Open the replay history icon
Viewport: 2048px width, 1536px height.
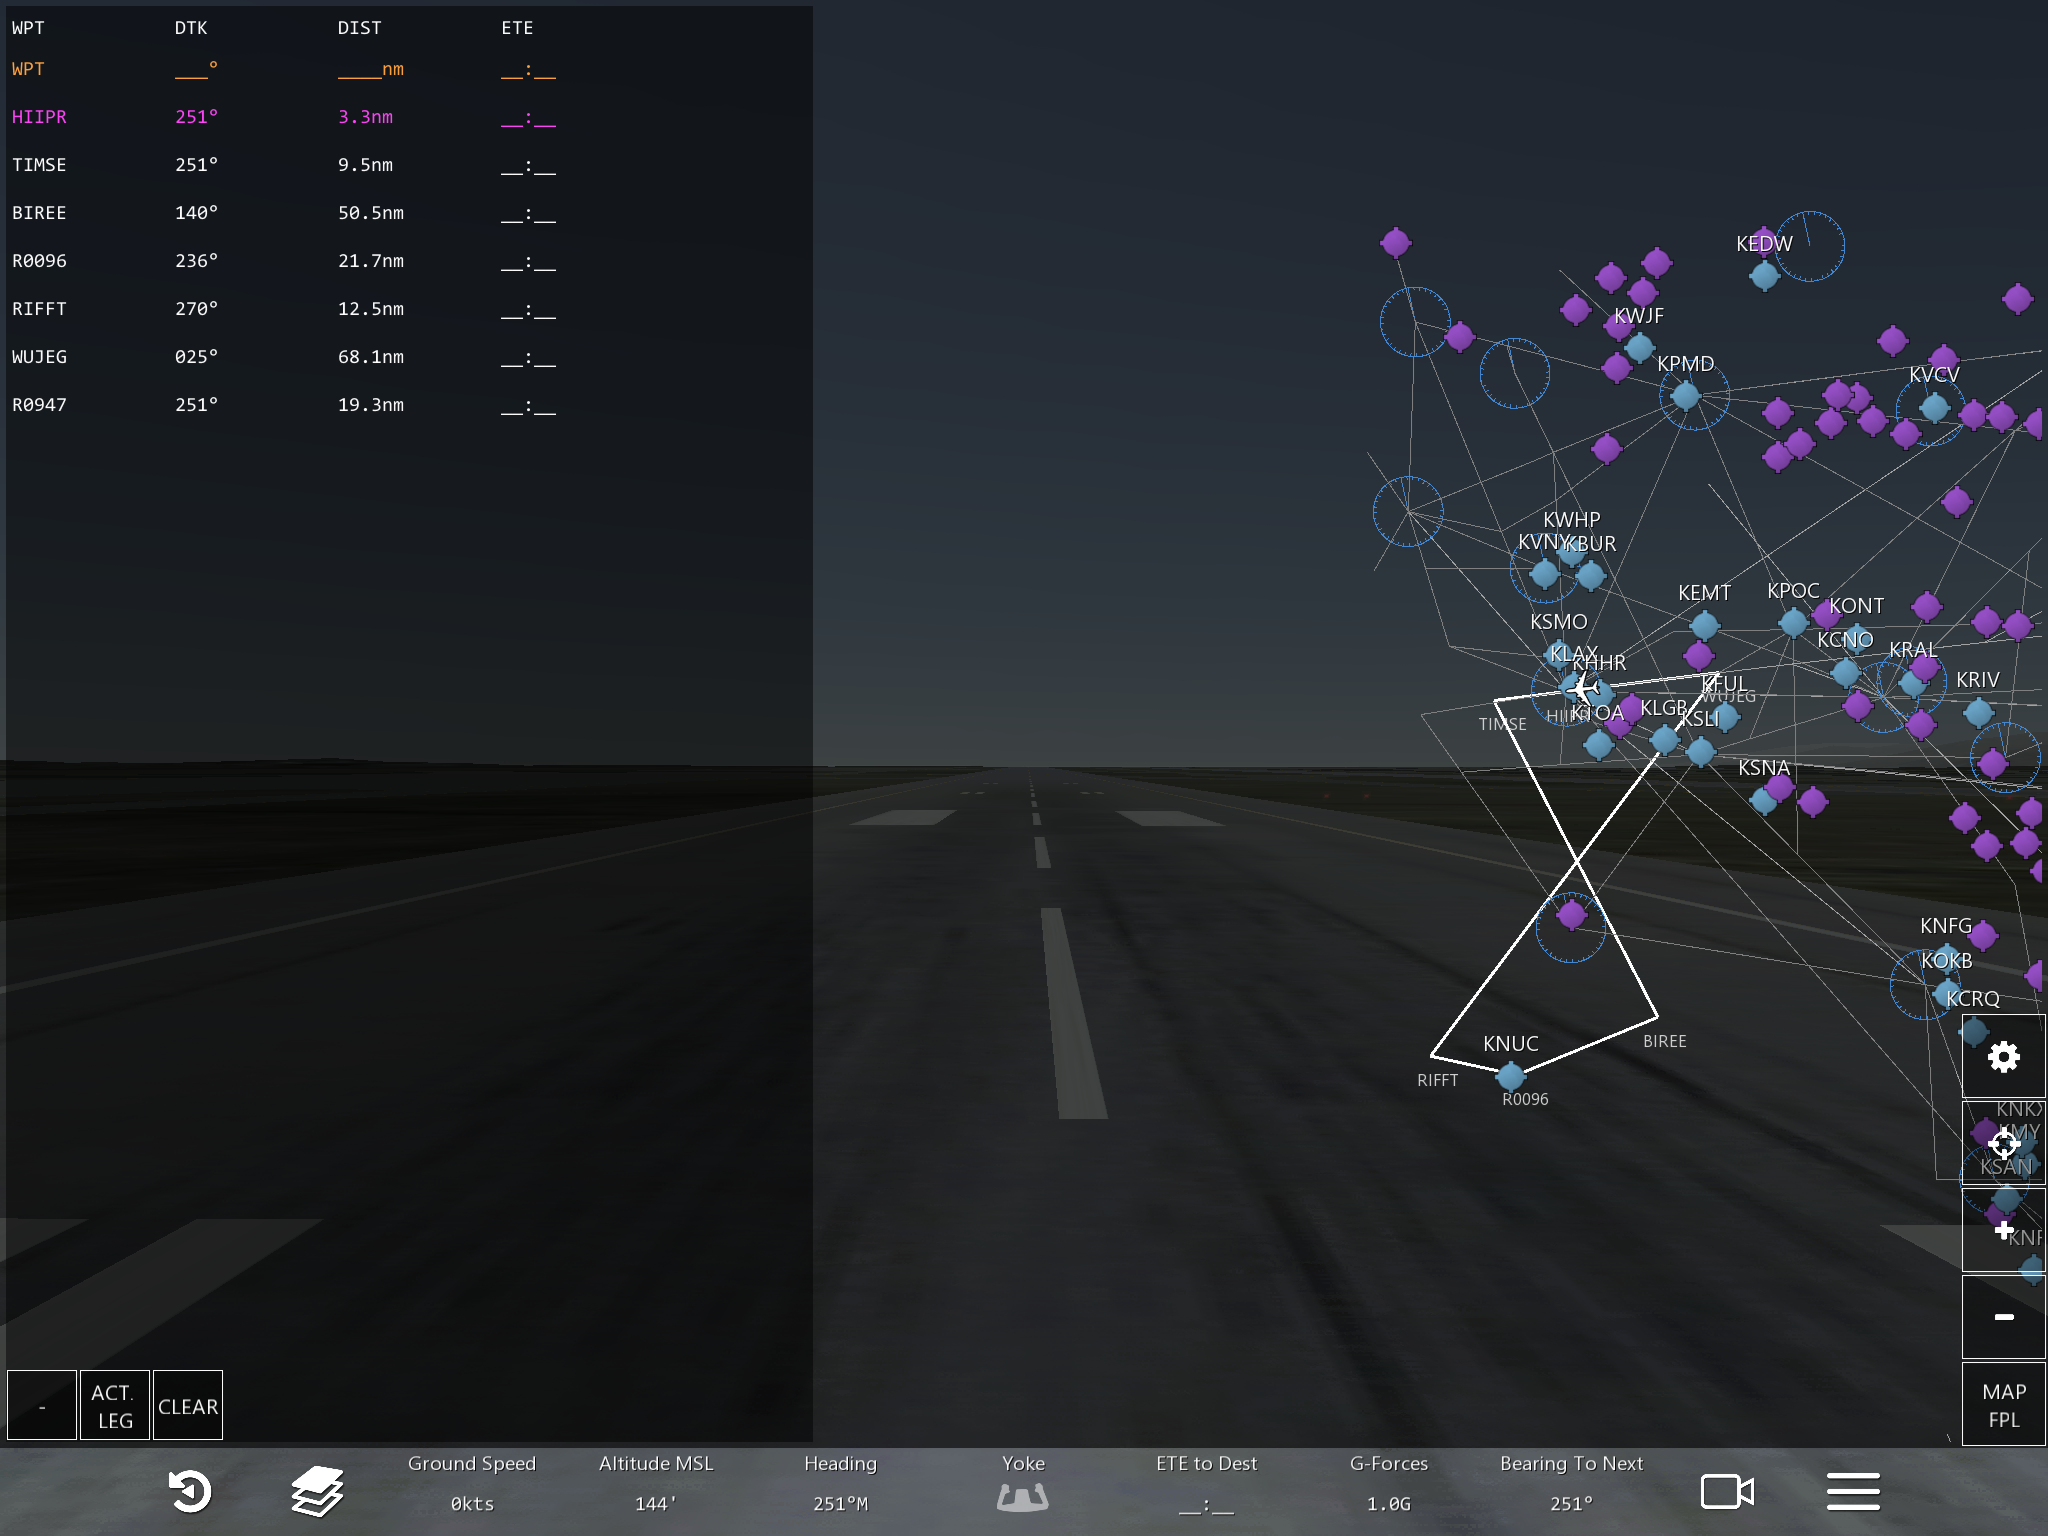coord(189,1491)
